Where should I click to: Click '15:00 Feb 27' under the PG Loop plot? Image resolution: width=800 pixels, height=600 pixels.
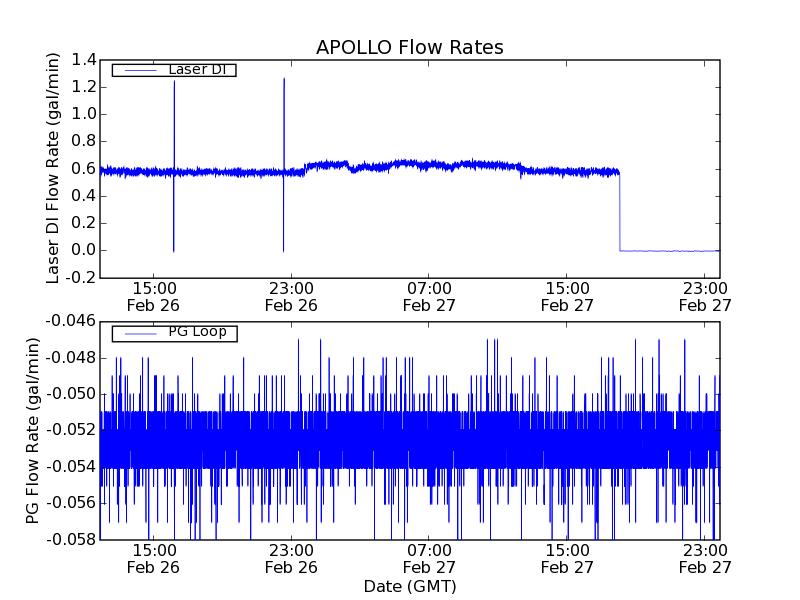click(567, 559)
